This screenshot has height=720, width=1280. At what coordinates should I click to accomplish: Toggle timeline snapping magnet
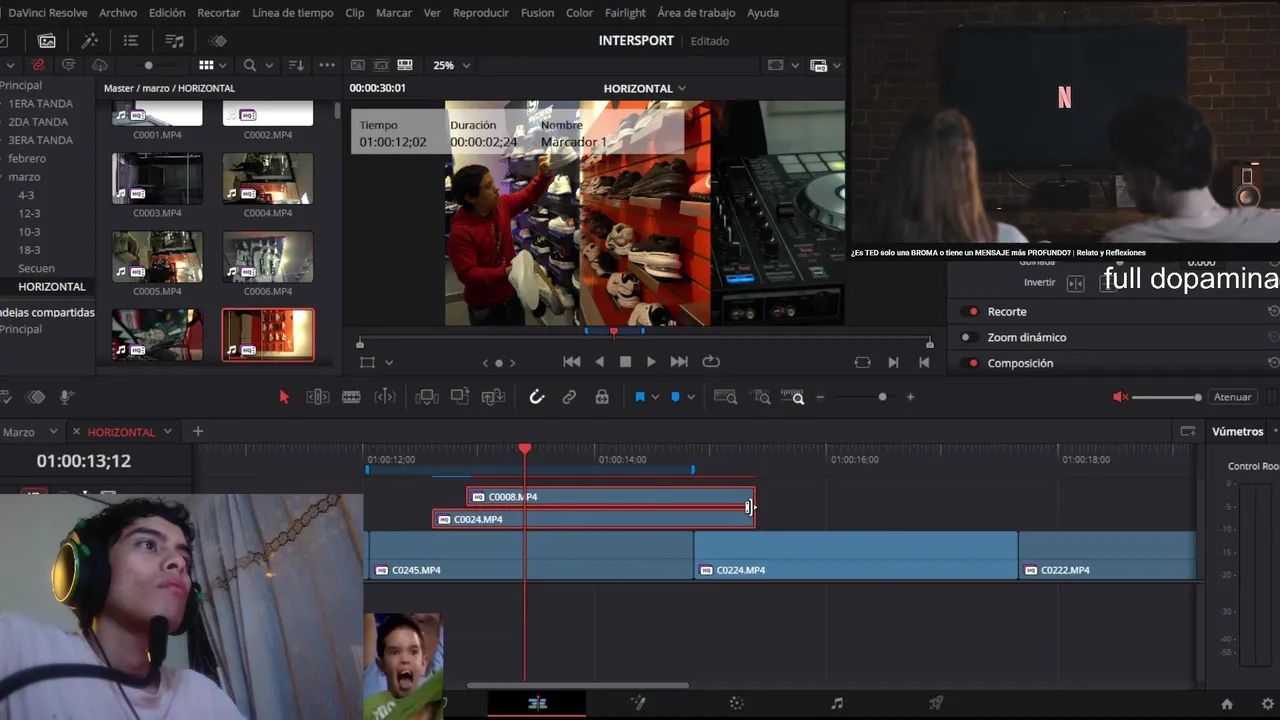(537, 397)
